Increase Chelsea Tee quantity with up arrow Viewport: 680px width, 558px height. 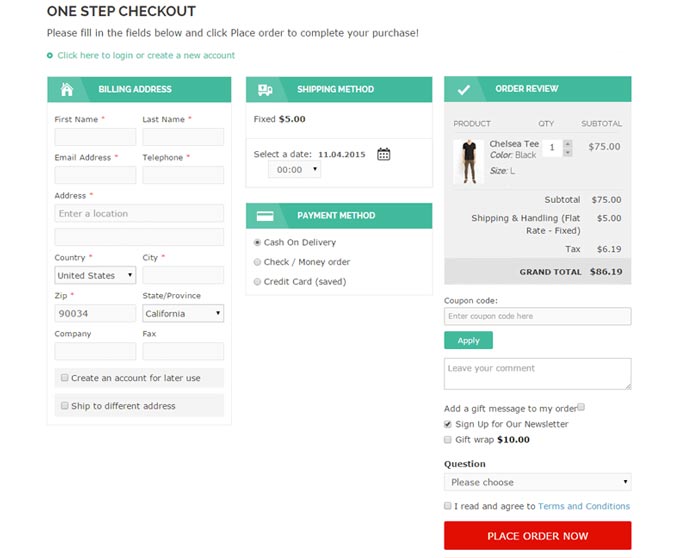568,143
